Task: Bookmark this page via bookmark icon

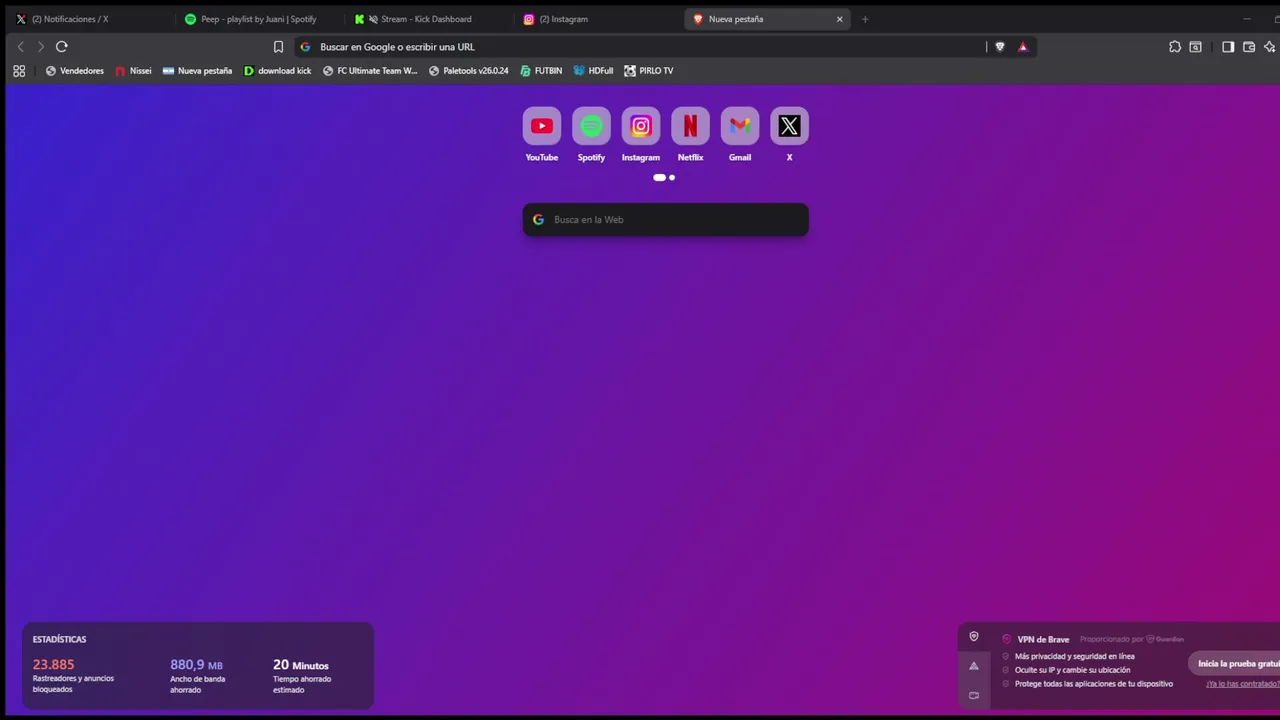Action: [x=278, y=47]
